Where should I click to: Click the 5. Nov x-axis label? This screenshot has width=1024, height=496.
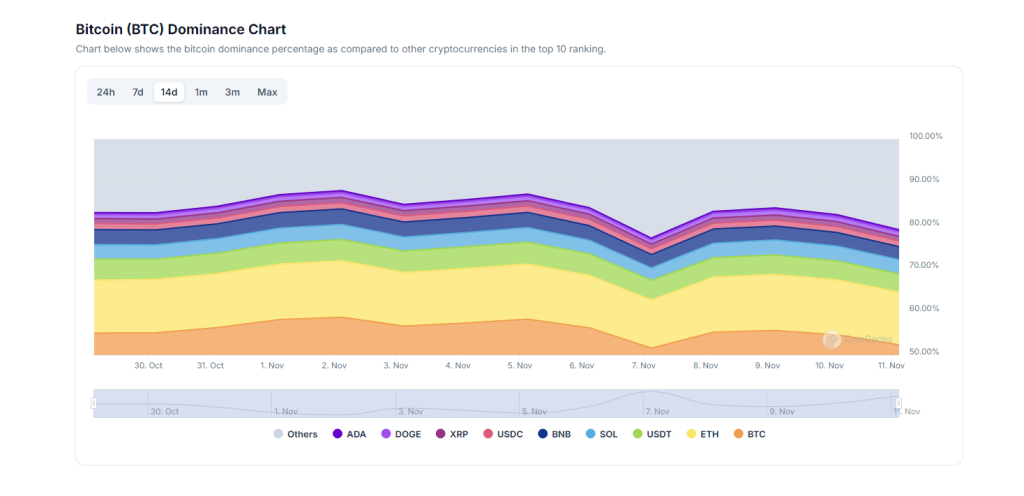pos(520,365)
